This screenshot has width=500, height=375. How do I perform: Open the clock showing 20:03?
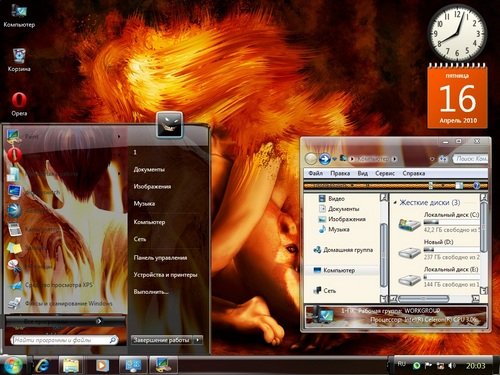475,366
